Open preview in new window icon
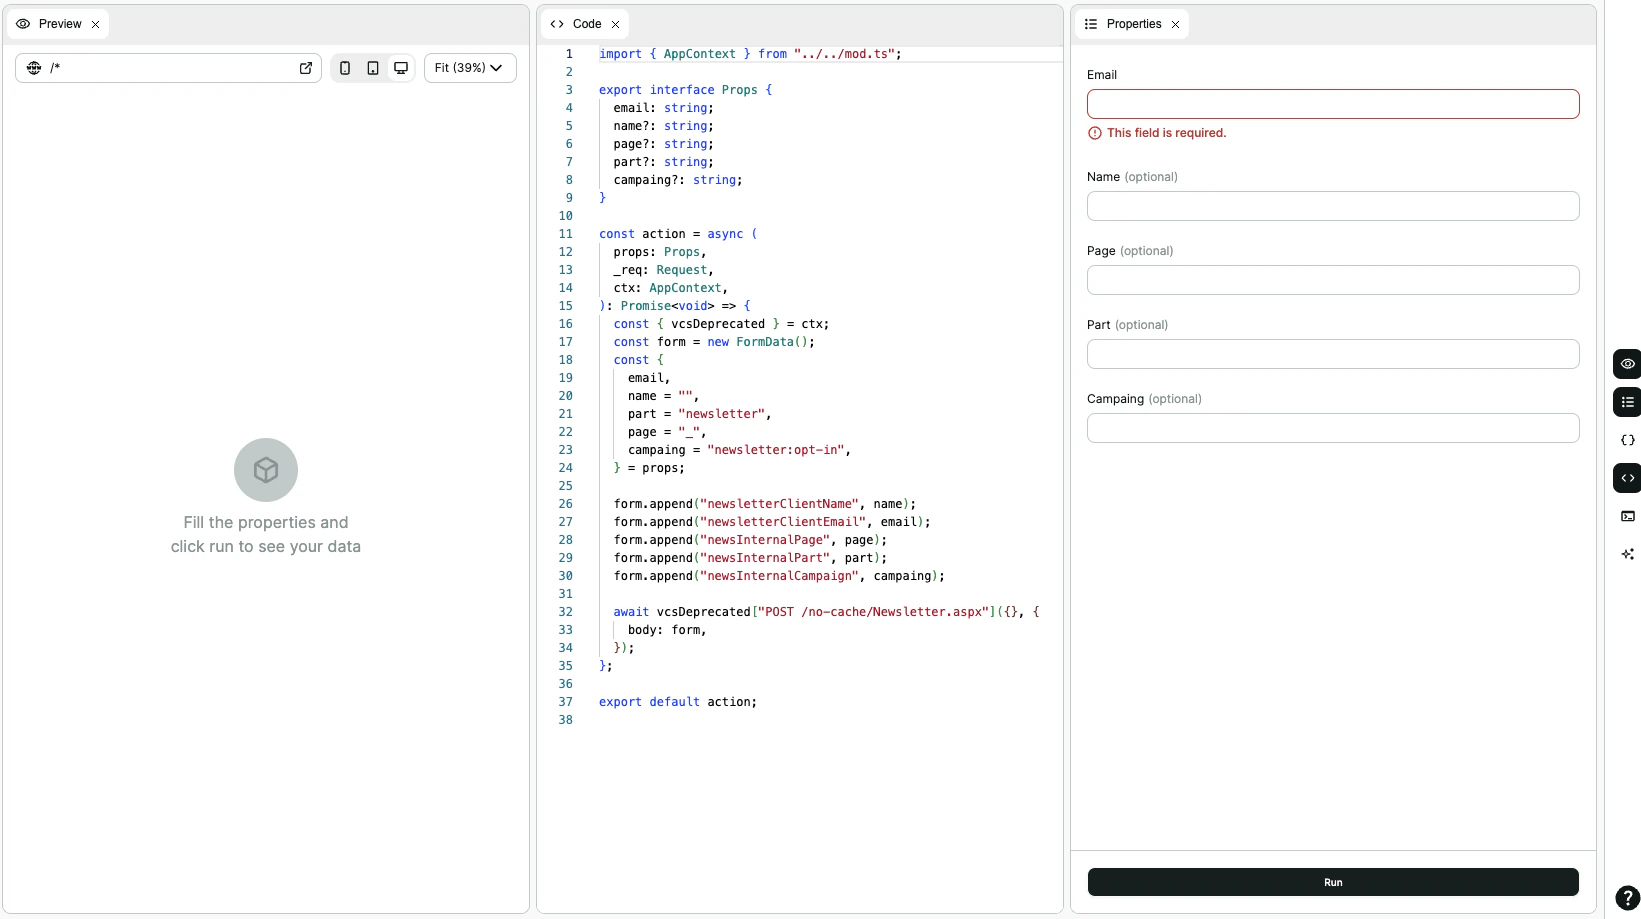The image size is (1641, 919). 306,68
